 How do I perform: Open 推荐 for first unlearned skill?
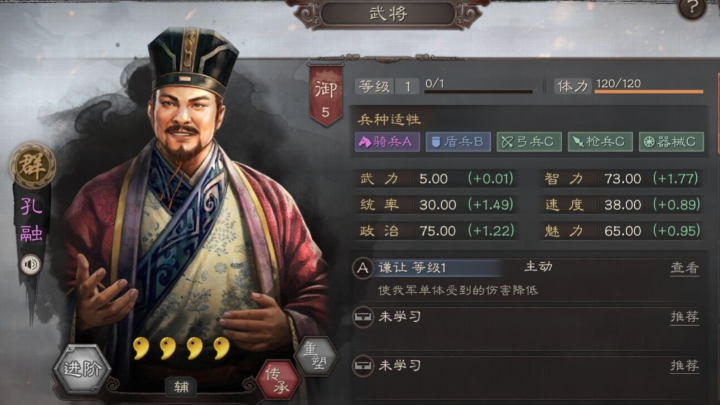[684, 317]
